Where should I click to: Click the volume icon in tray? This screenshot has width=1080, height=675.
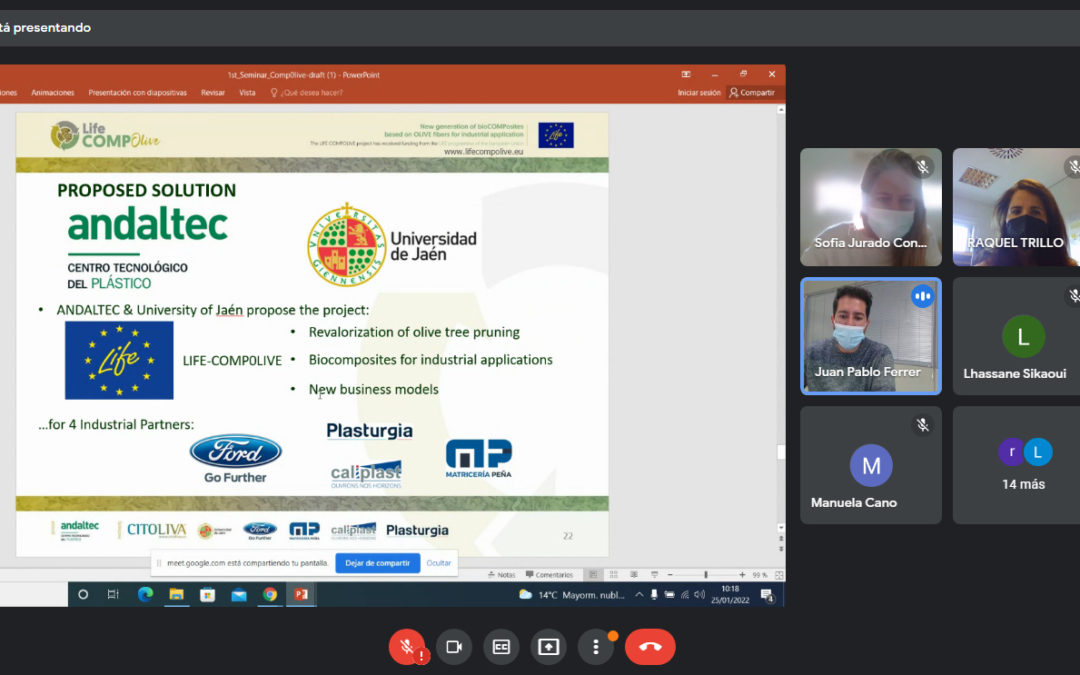coord(700,594)
